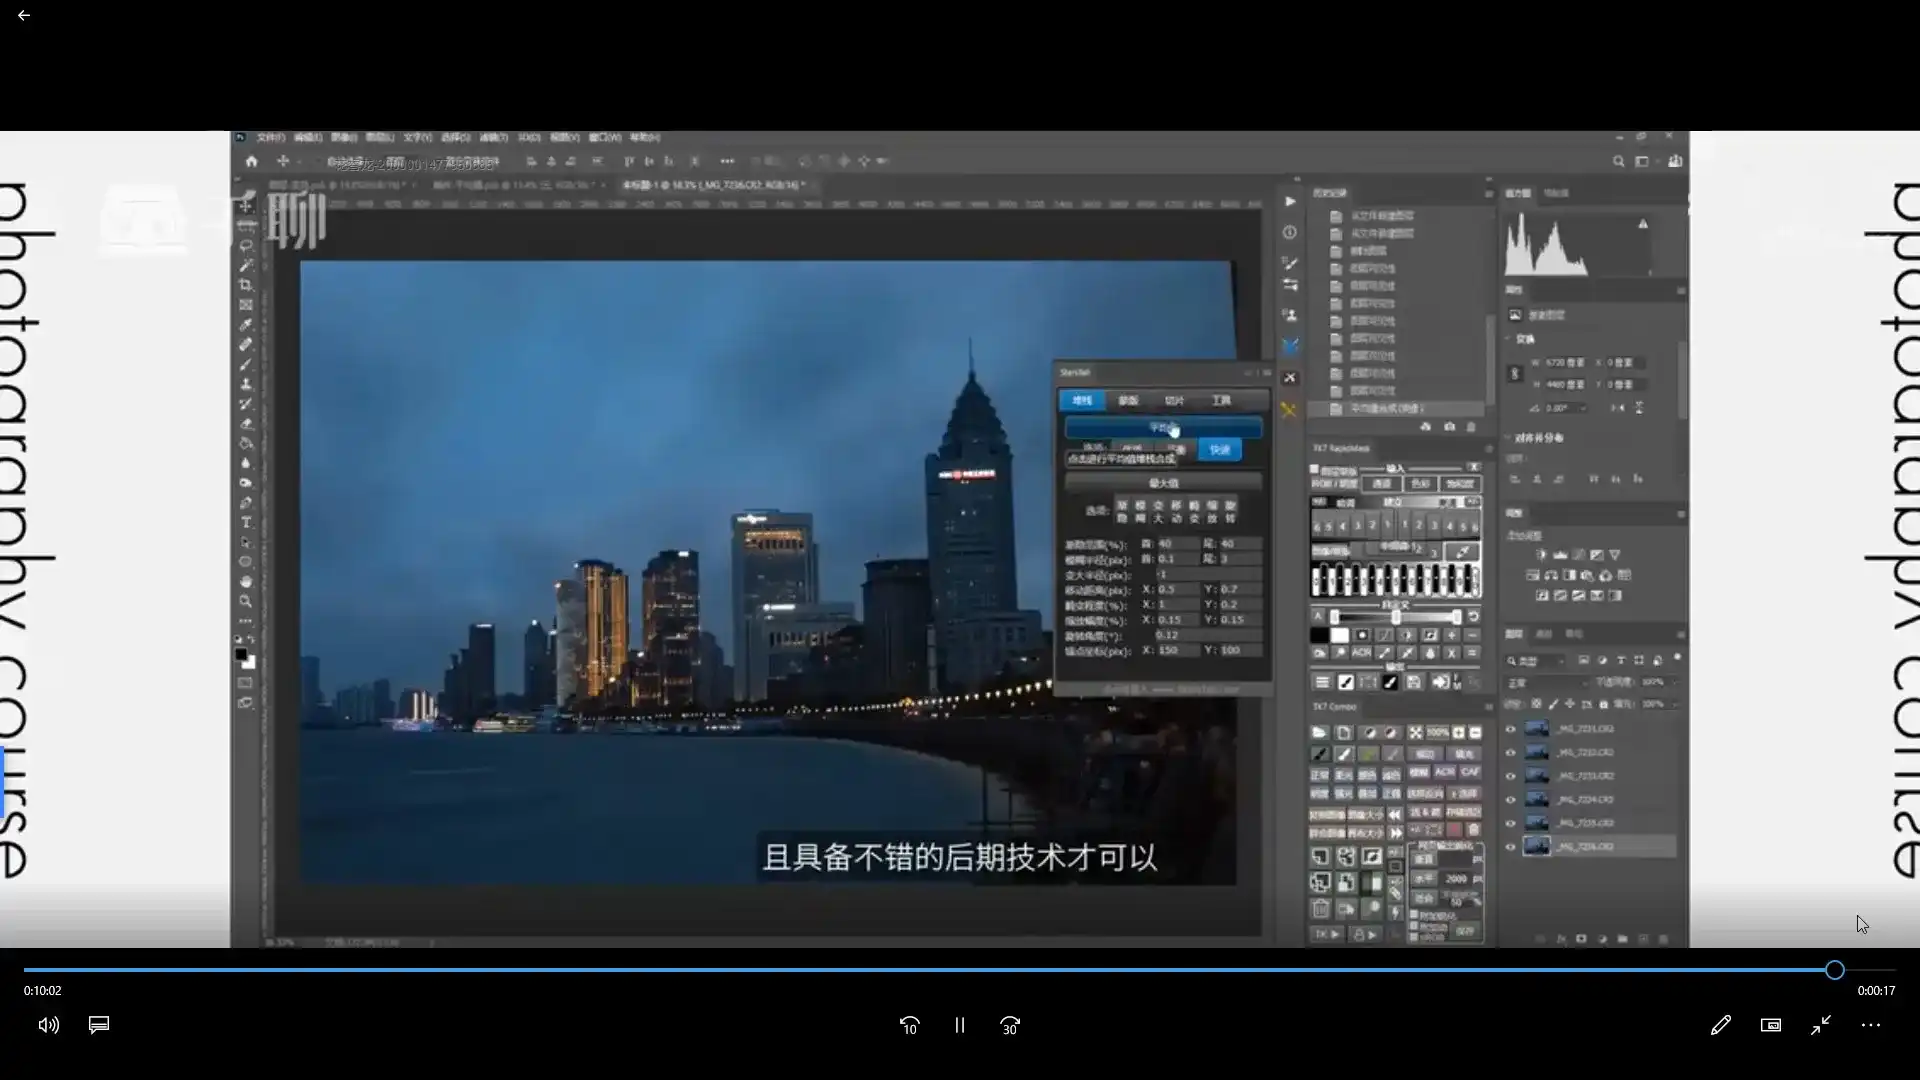Select the blue 堆栈 tab in StarsTail
The height and width of the screenshot is (1080, 1920).
tap(1082, 400)
